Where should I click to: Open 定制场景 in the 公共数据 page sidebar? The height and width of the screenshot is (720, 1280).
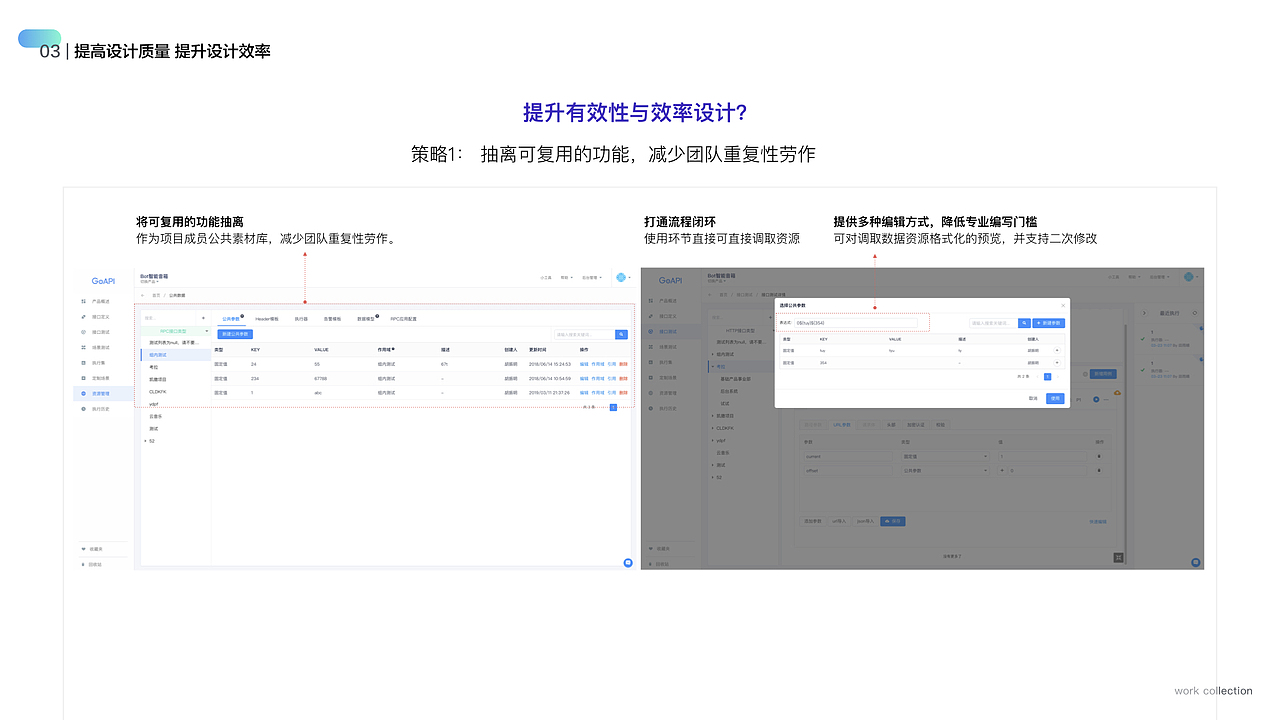101,378
